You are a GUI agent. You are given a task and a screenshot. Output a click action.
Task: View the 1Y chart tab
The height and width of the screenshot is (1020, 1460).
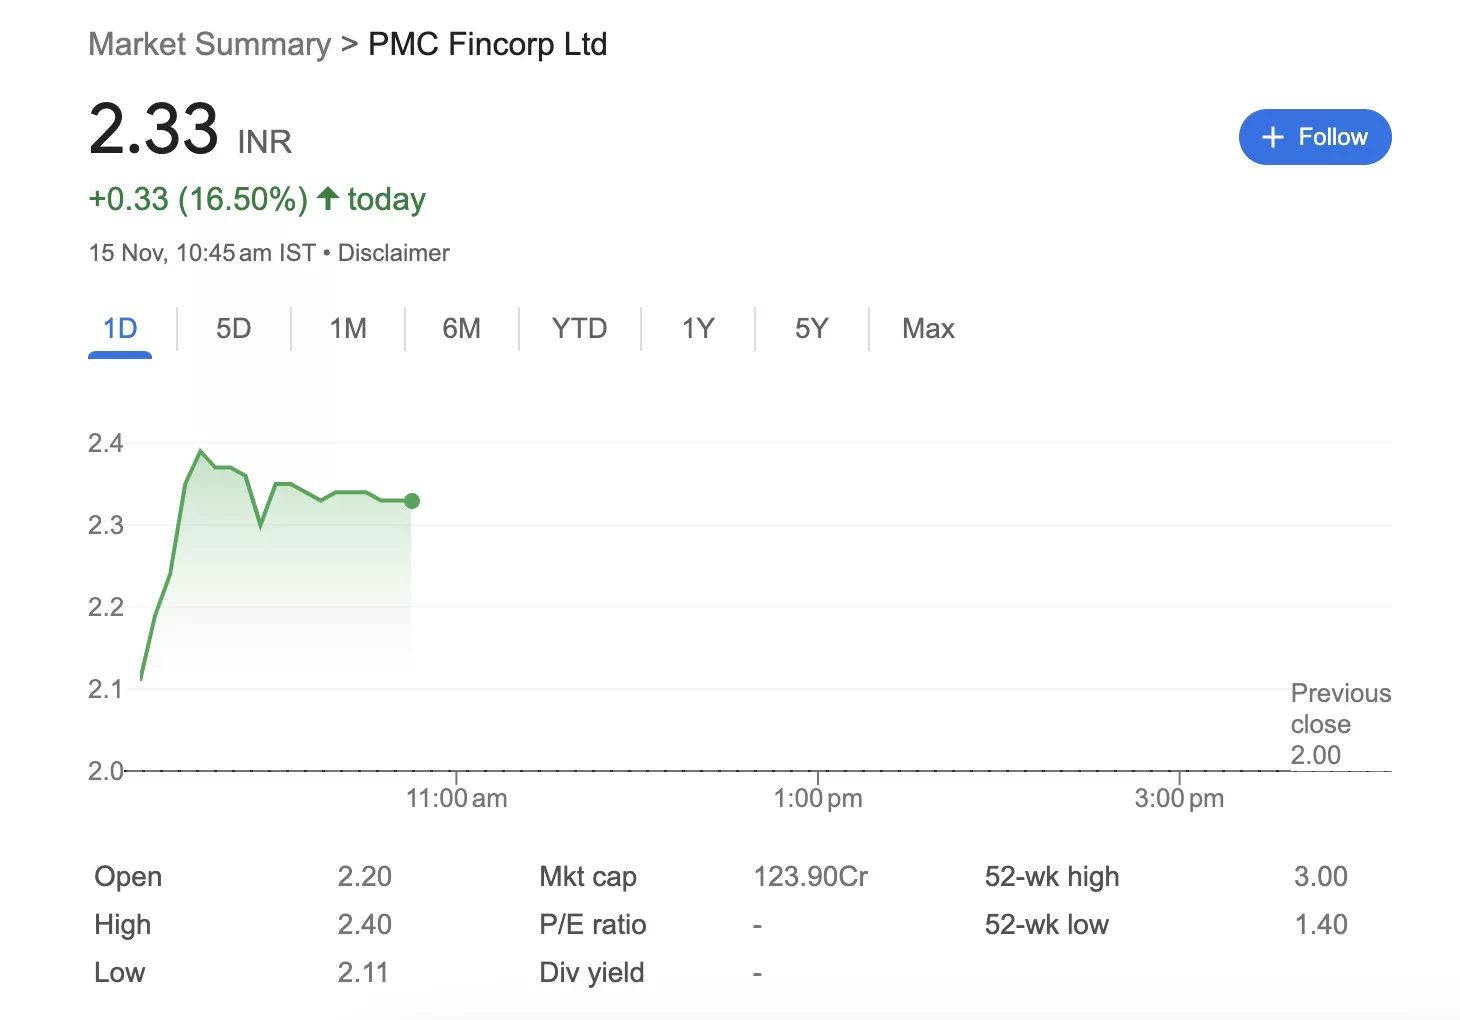(x=698, y=329)
